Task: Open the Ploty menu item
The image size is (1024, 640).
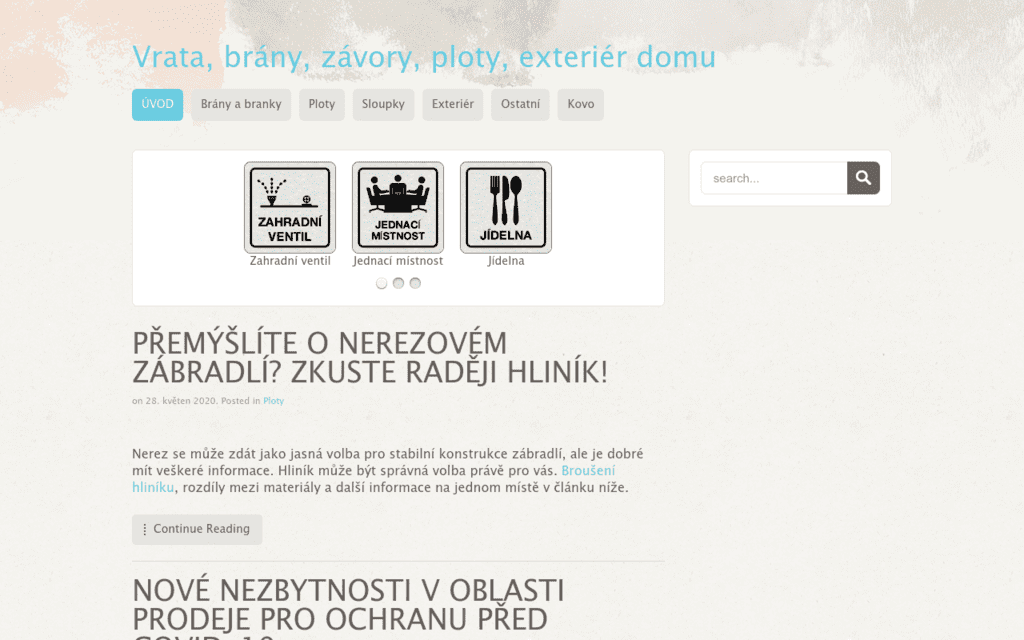Action: pyautogui.click(x=322, y=105)
